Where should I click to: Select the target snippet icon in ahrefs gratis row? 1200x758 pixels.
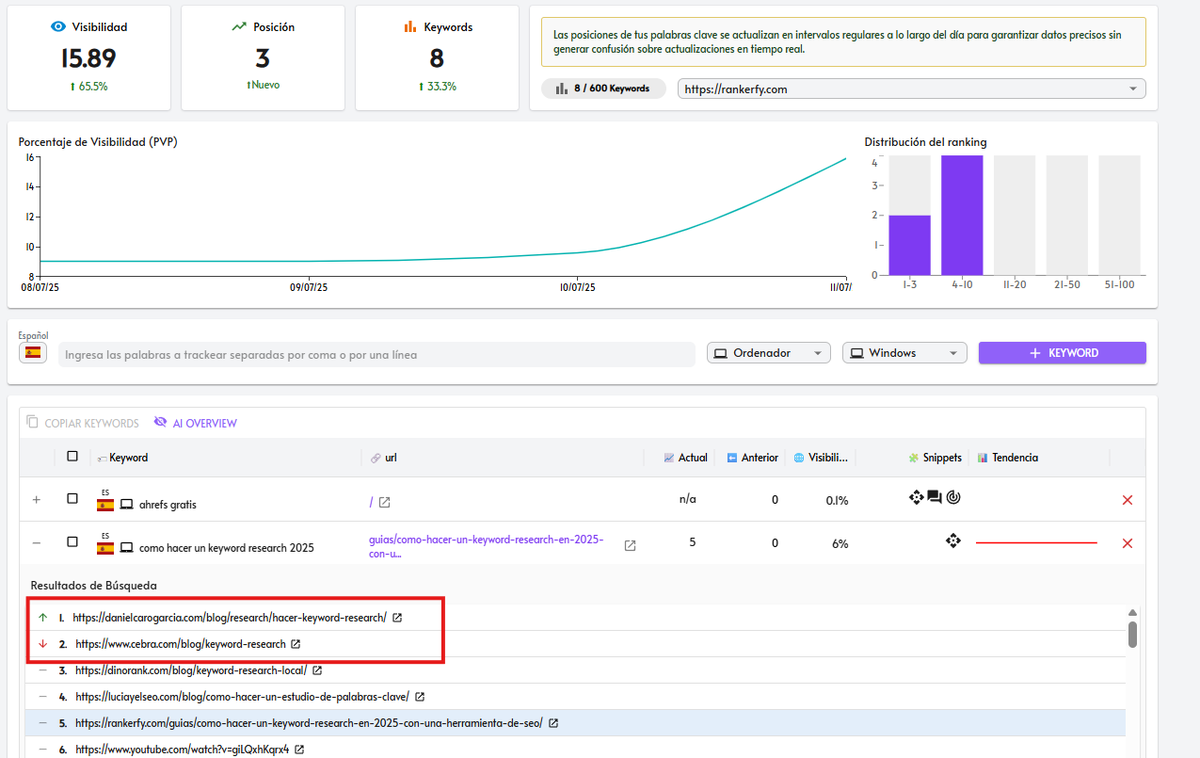(953, 497)
